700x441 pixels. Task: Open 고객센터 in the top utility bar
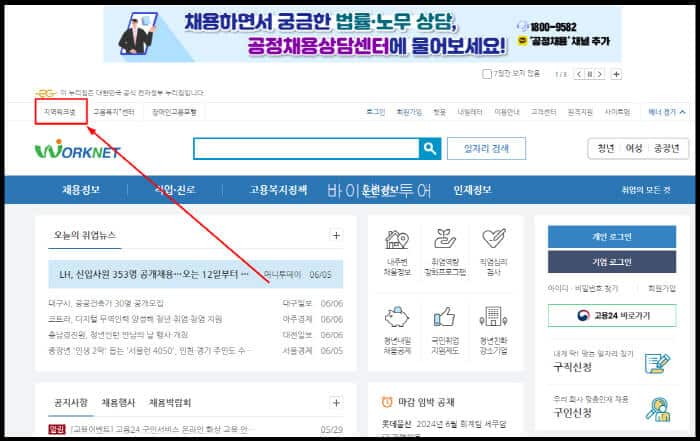(x=543, y=112)
